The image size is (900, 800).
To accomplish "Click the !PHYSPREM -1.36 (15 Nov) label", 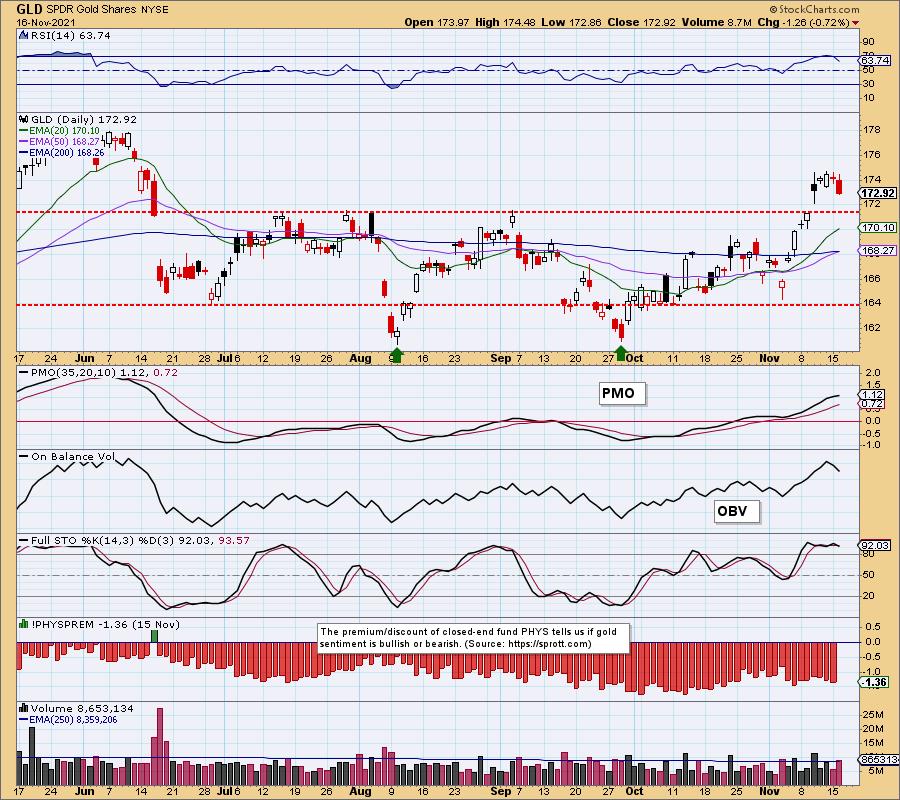I will [x=105, y=624].
